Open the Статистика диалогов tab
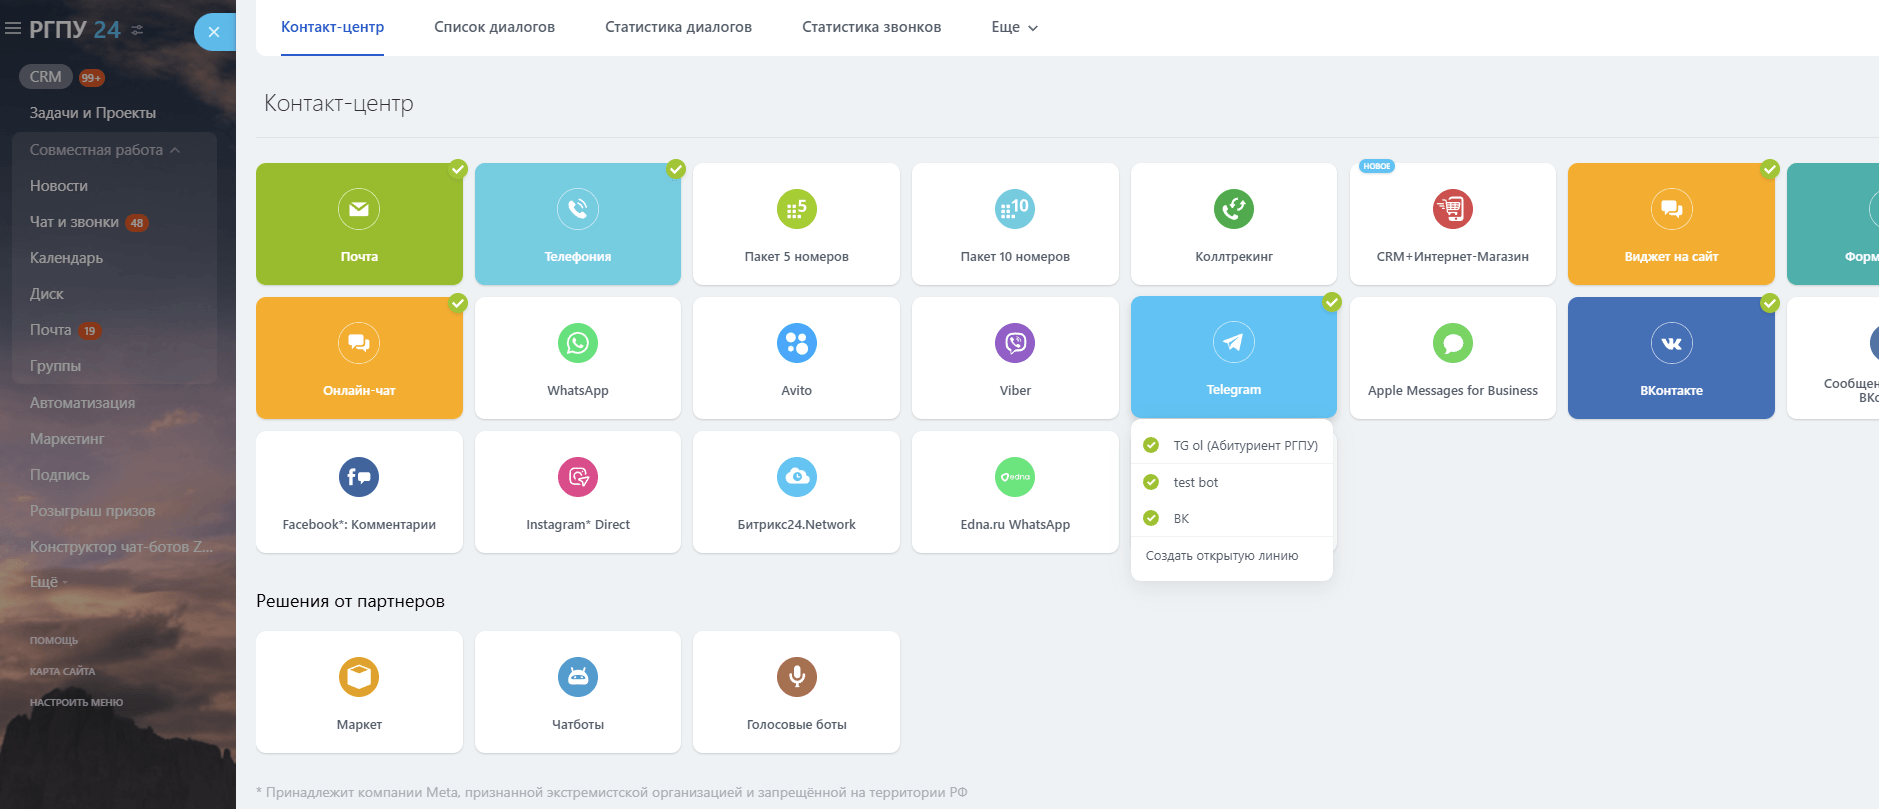Viewport: 1879px width, 809px height. pyautogui.click(x=679, y=27)
